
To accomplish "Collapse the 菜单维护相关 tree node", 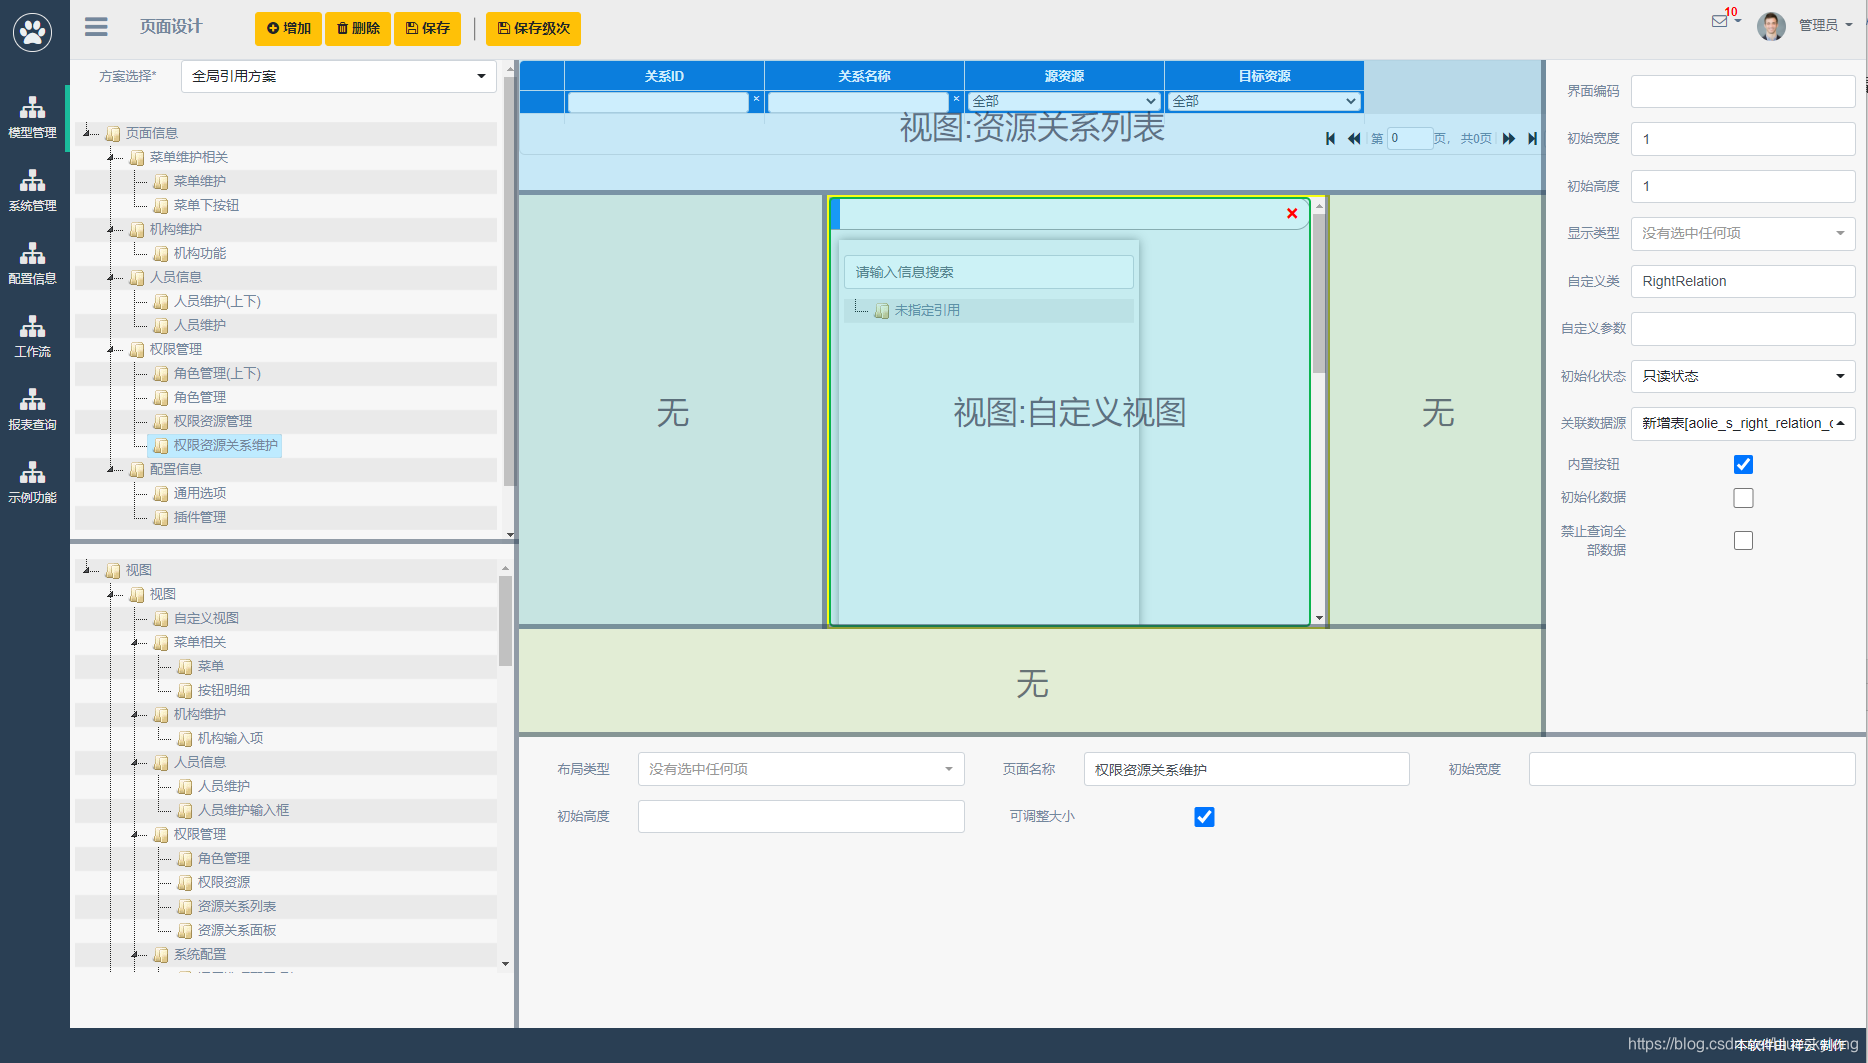I will click(x=111, y=157).
